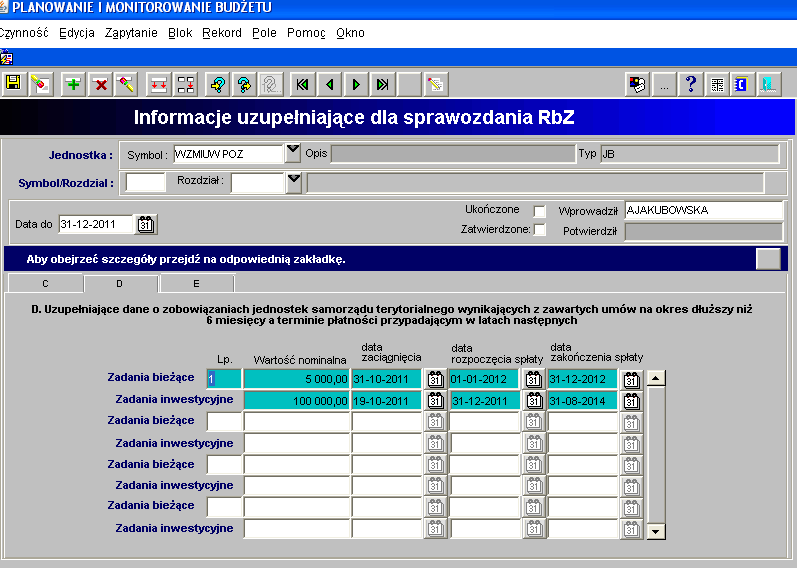Click the Data do field 31-12-2011
The height and width of the screenshot is (568, 797).
96,224
